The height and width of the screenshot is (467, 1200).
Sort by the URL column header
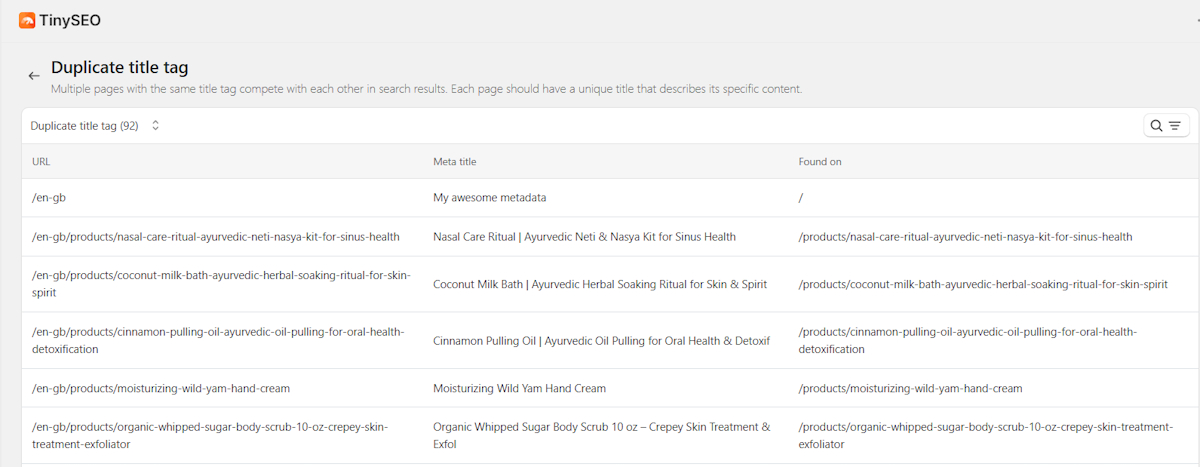click(41, 161)
